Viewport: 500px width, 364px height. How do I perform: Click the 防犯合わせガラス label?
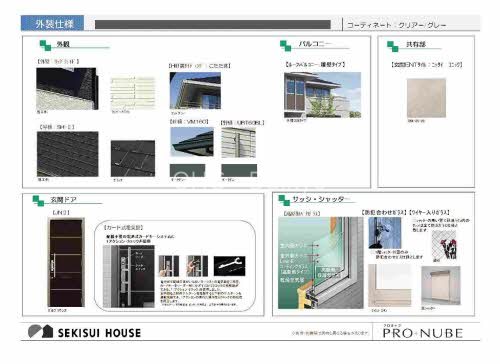[384, 212]
